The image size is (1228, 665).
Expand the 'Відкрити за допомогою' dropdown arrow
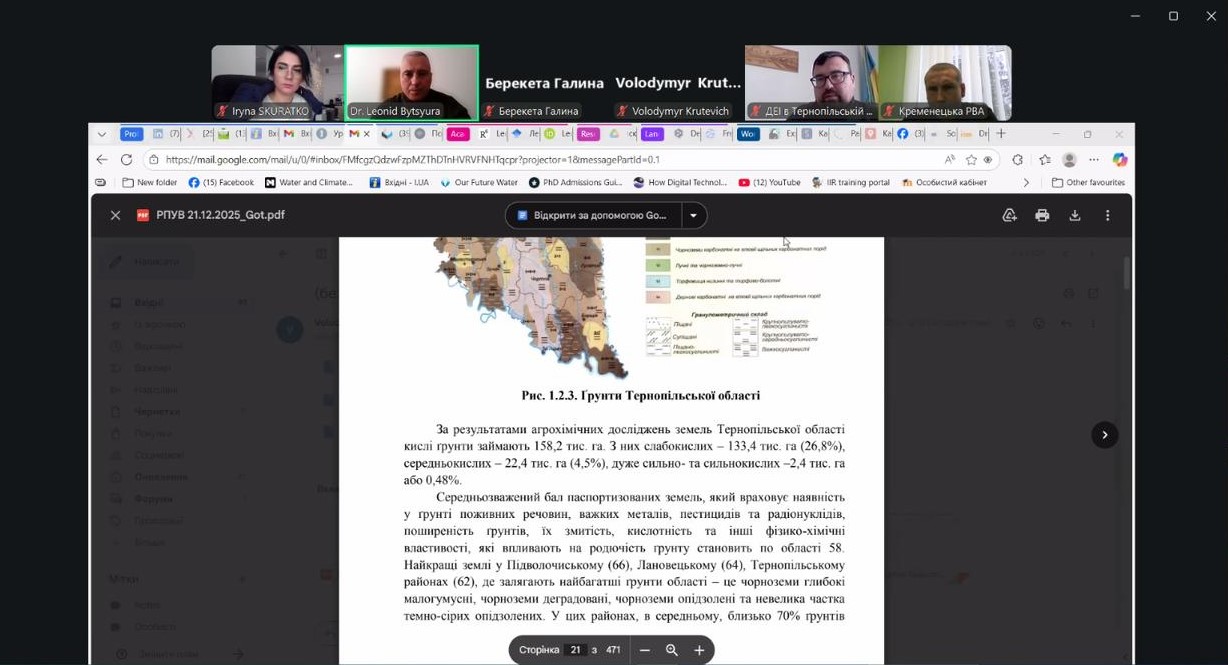pos(693,215)
